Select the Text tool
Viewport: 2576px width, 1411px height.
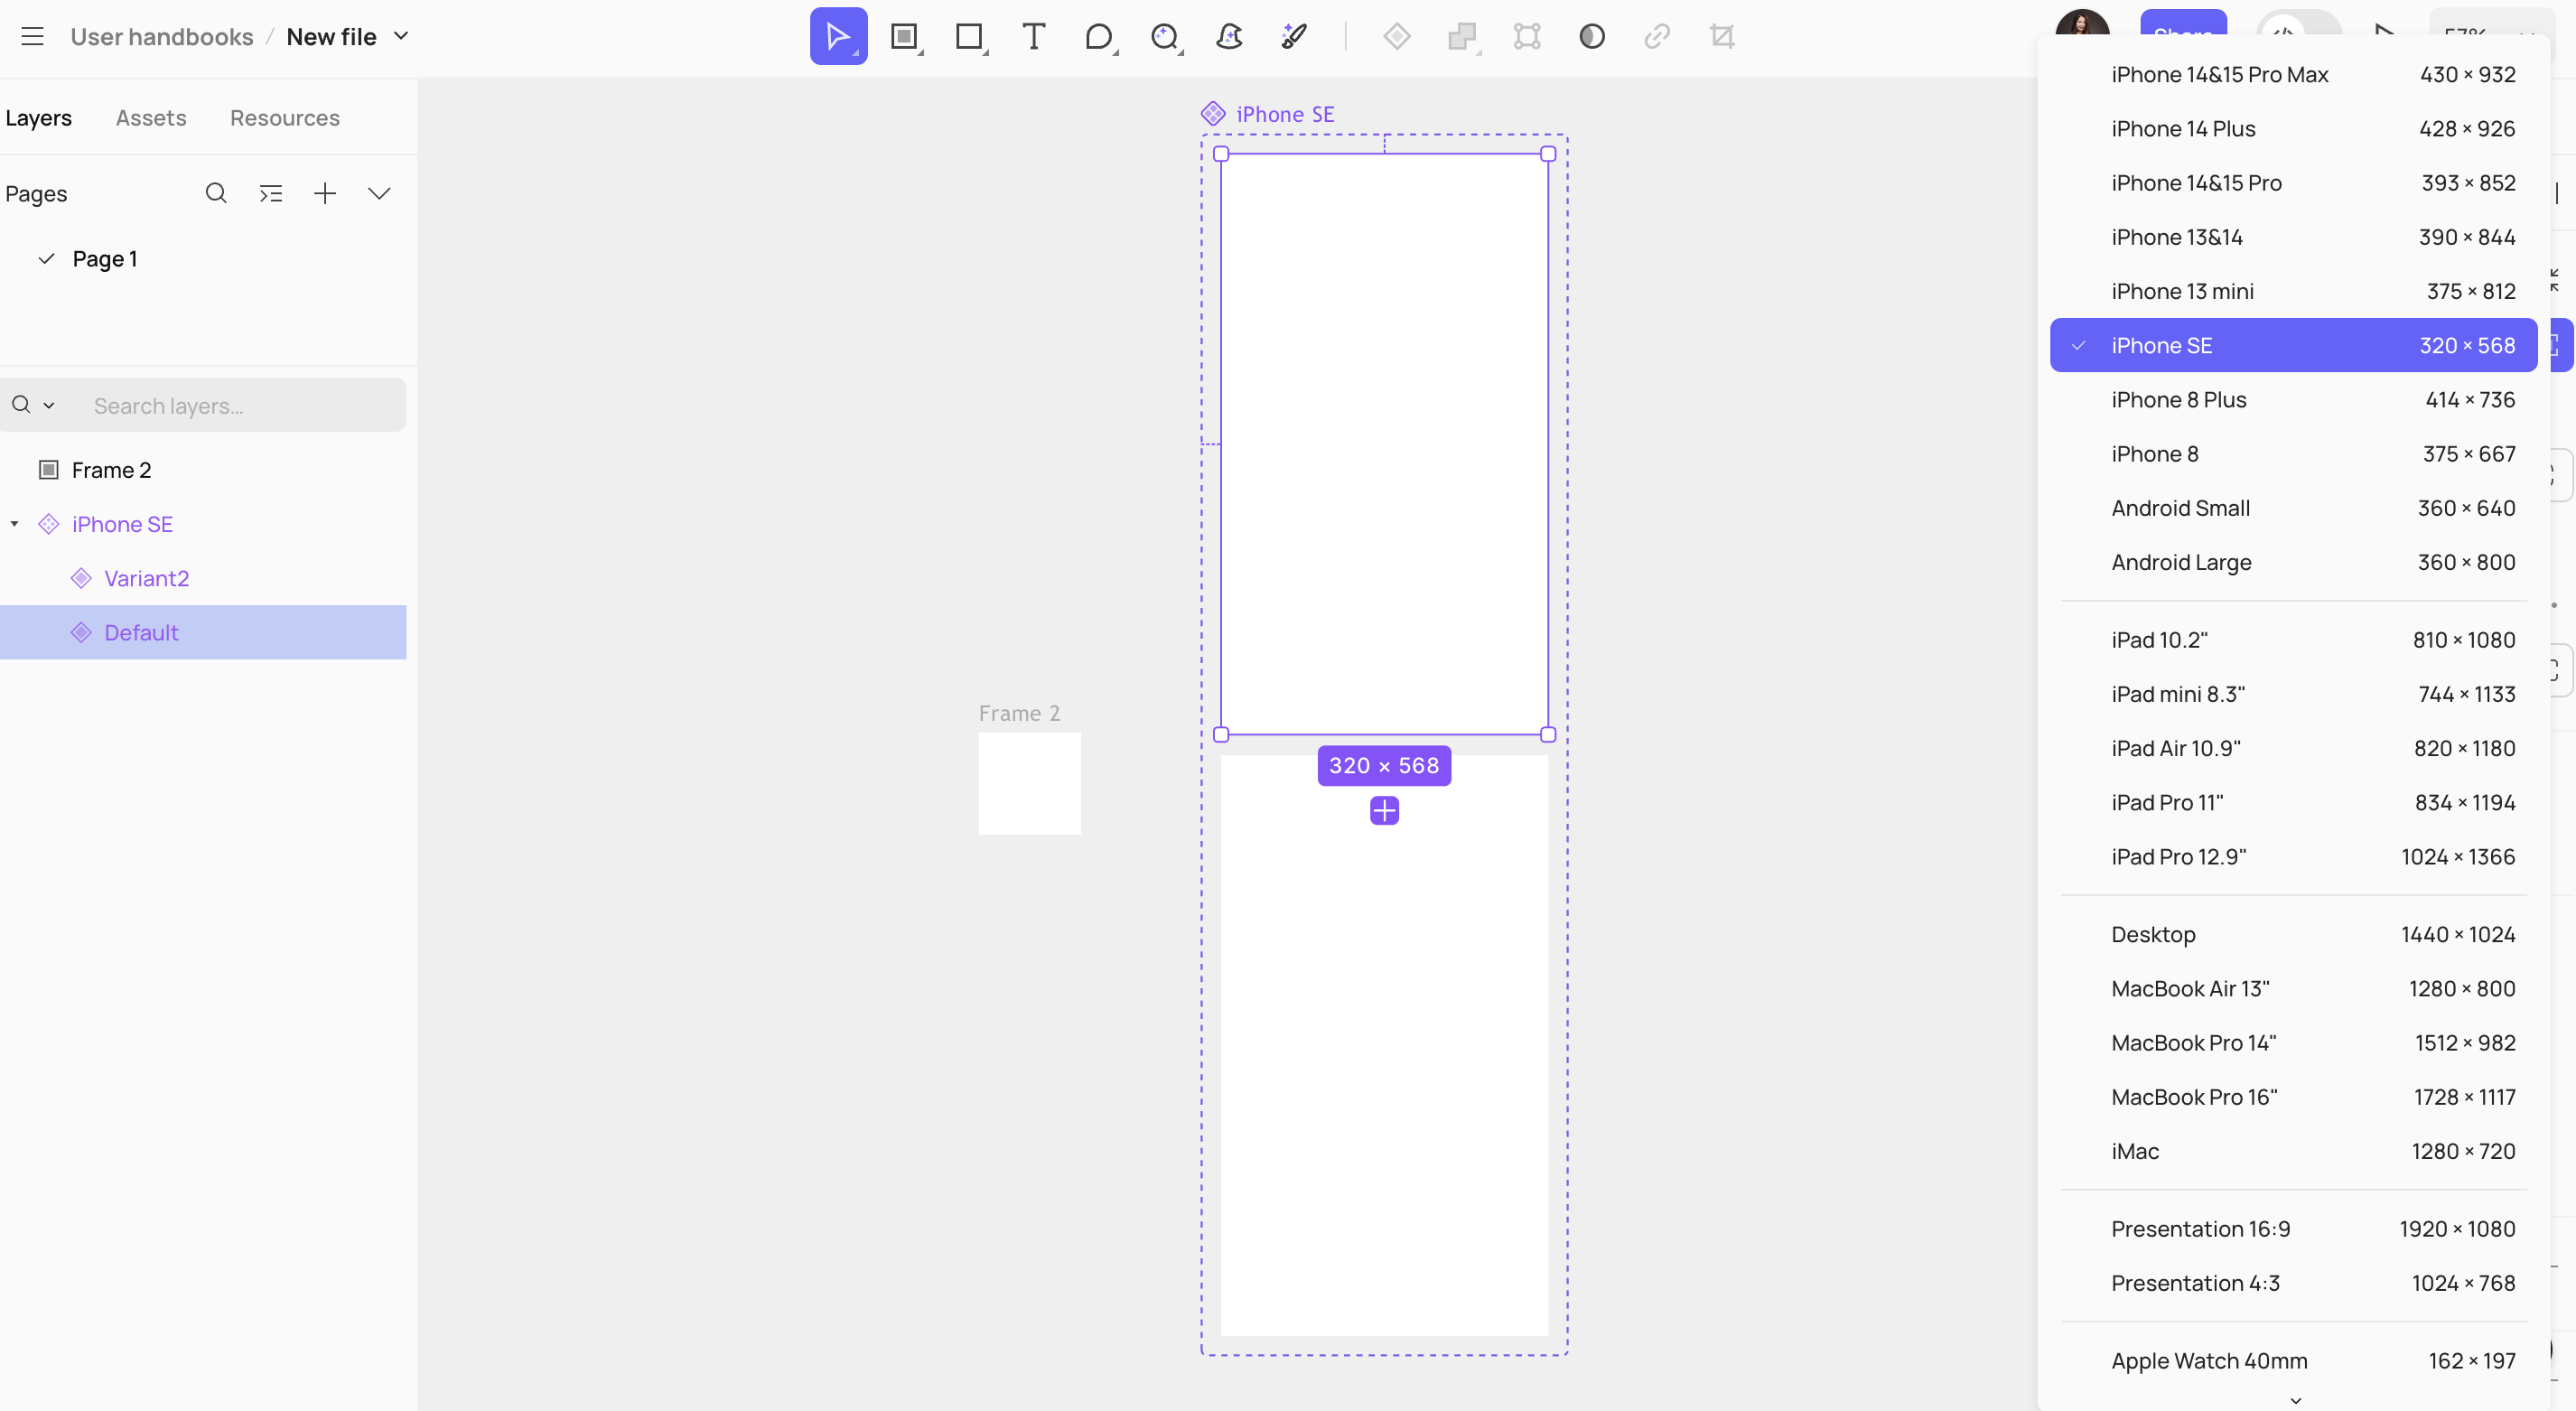click(x=1033, y=37)
